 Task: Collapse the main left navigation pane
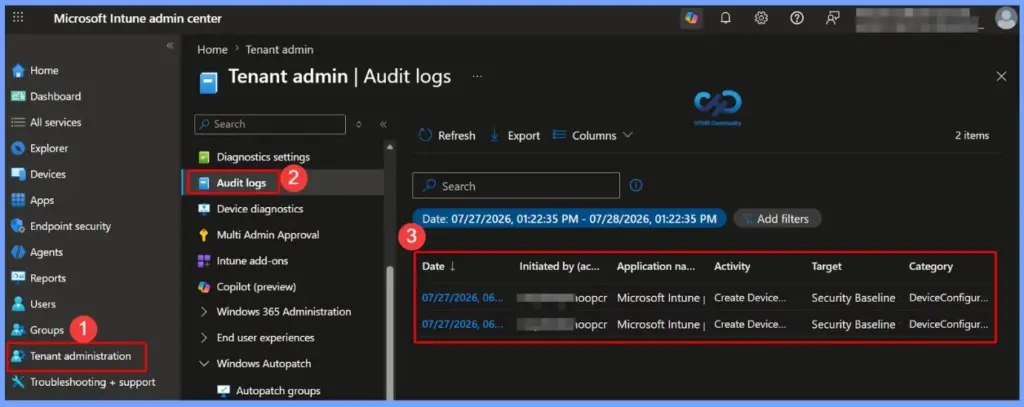(x=170, y=46)
